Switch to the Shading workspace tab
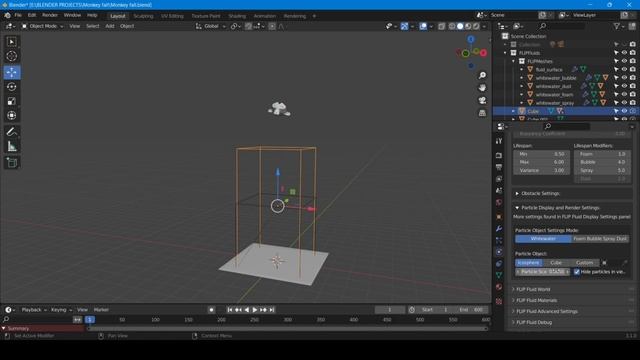The width and height of the screenshot is (640, 360). tap(237, 16)
